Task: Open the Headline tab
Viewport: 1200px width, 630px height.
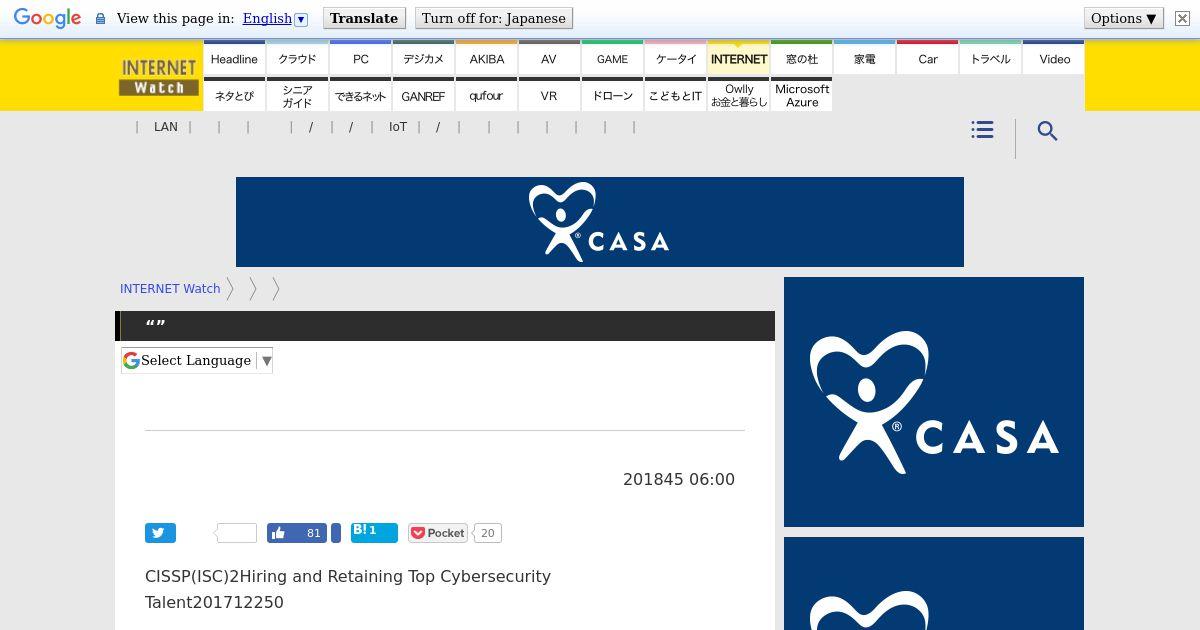Action: [x=234, y=58]
